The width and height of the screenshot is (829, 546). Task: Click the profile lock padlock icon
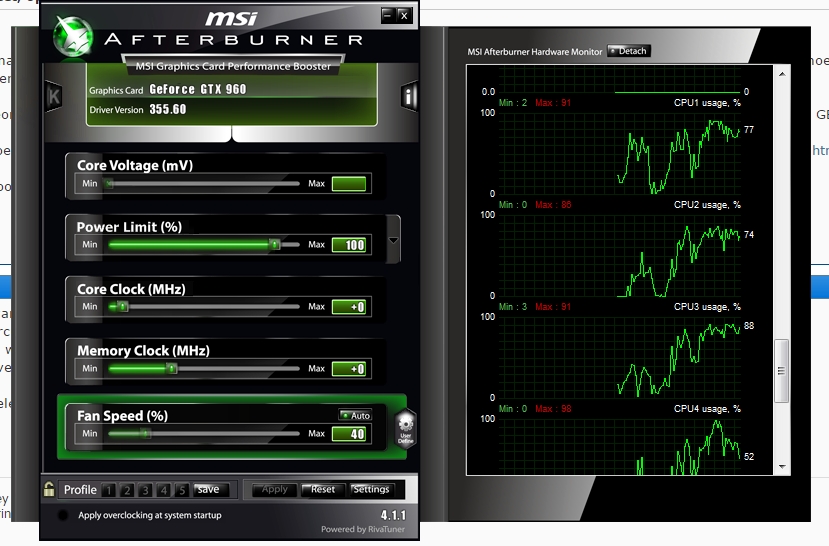pos(49,489)
